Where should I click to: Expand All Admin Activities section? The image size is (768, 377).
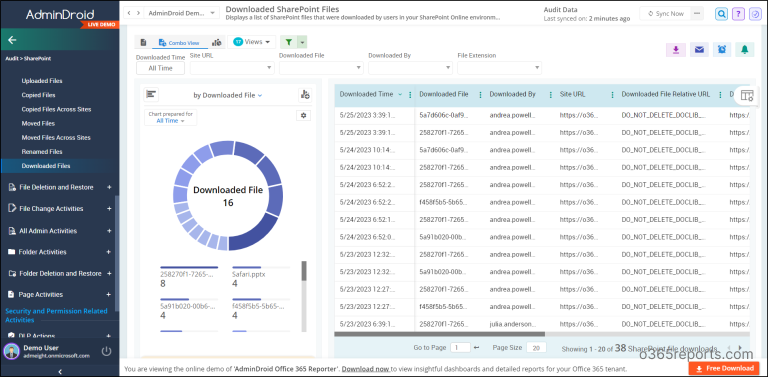click(109, 231)
